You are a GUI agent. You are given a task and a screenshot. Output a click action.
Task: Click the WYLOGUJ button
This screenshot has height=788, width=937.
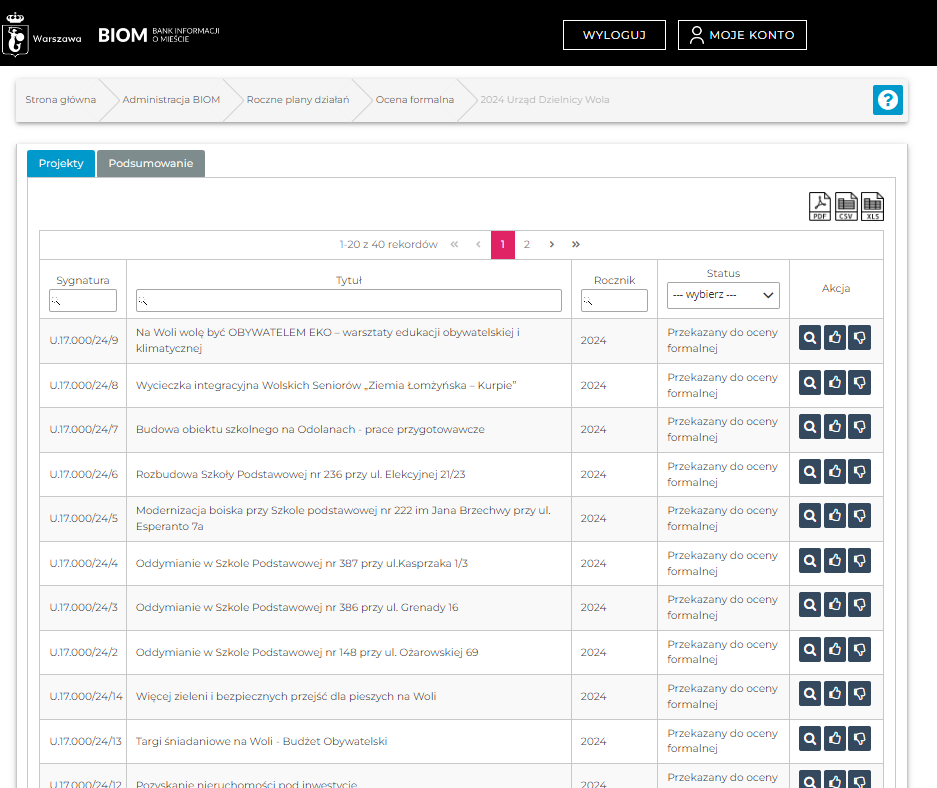tap(614, 35)
